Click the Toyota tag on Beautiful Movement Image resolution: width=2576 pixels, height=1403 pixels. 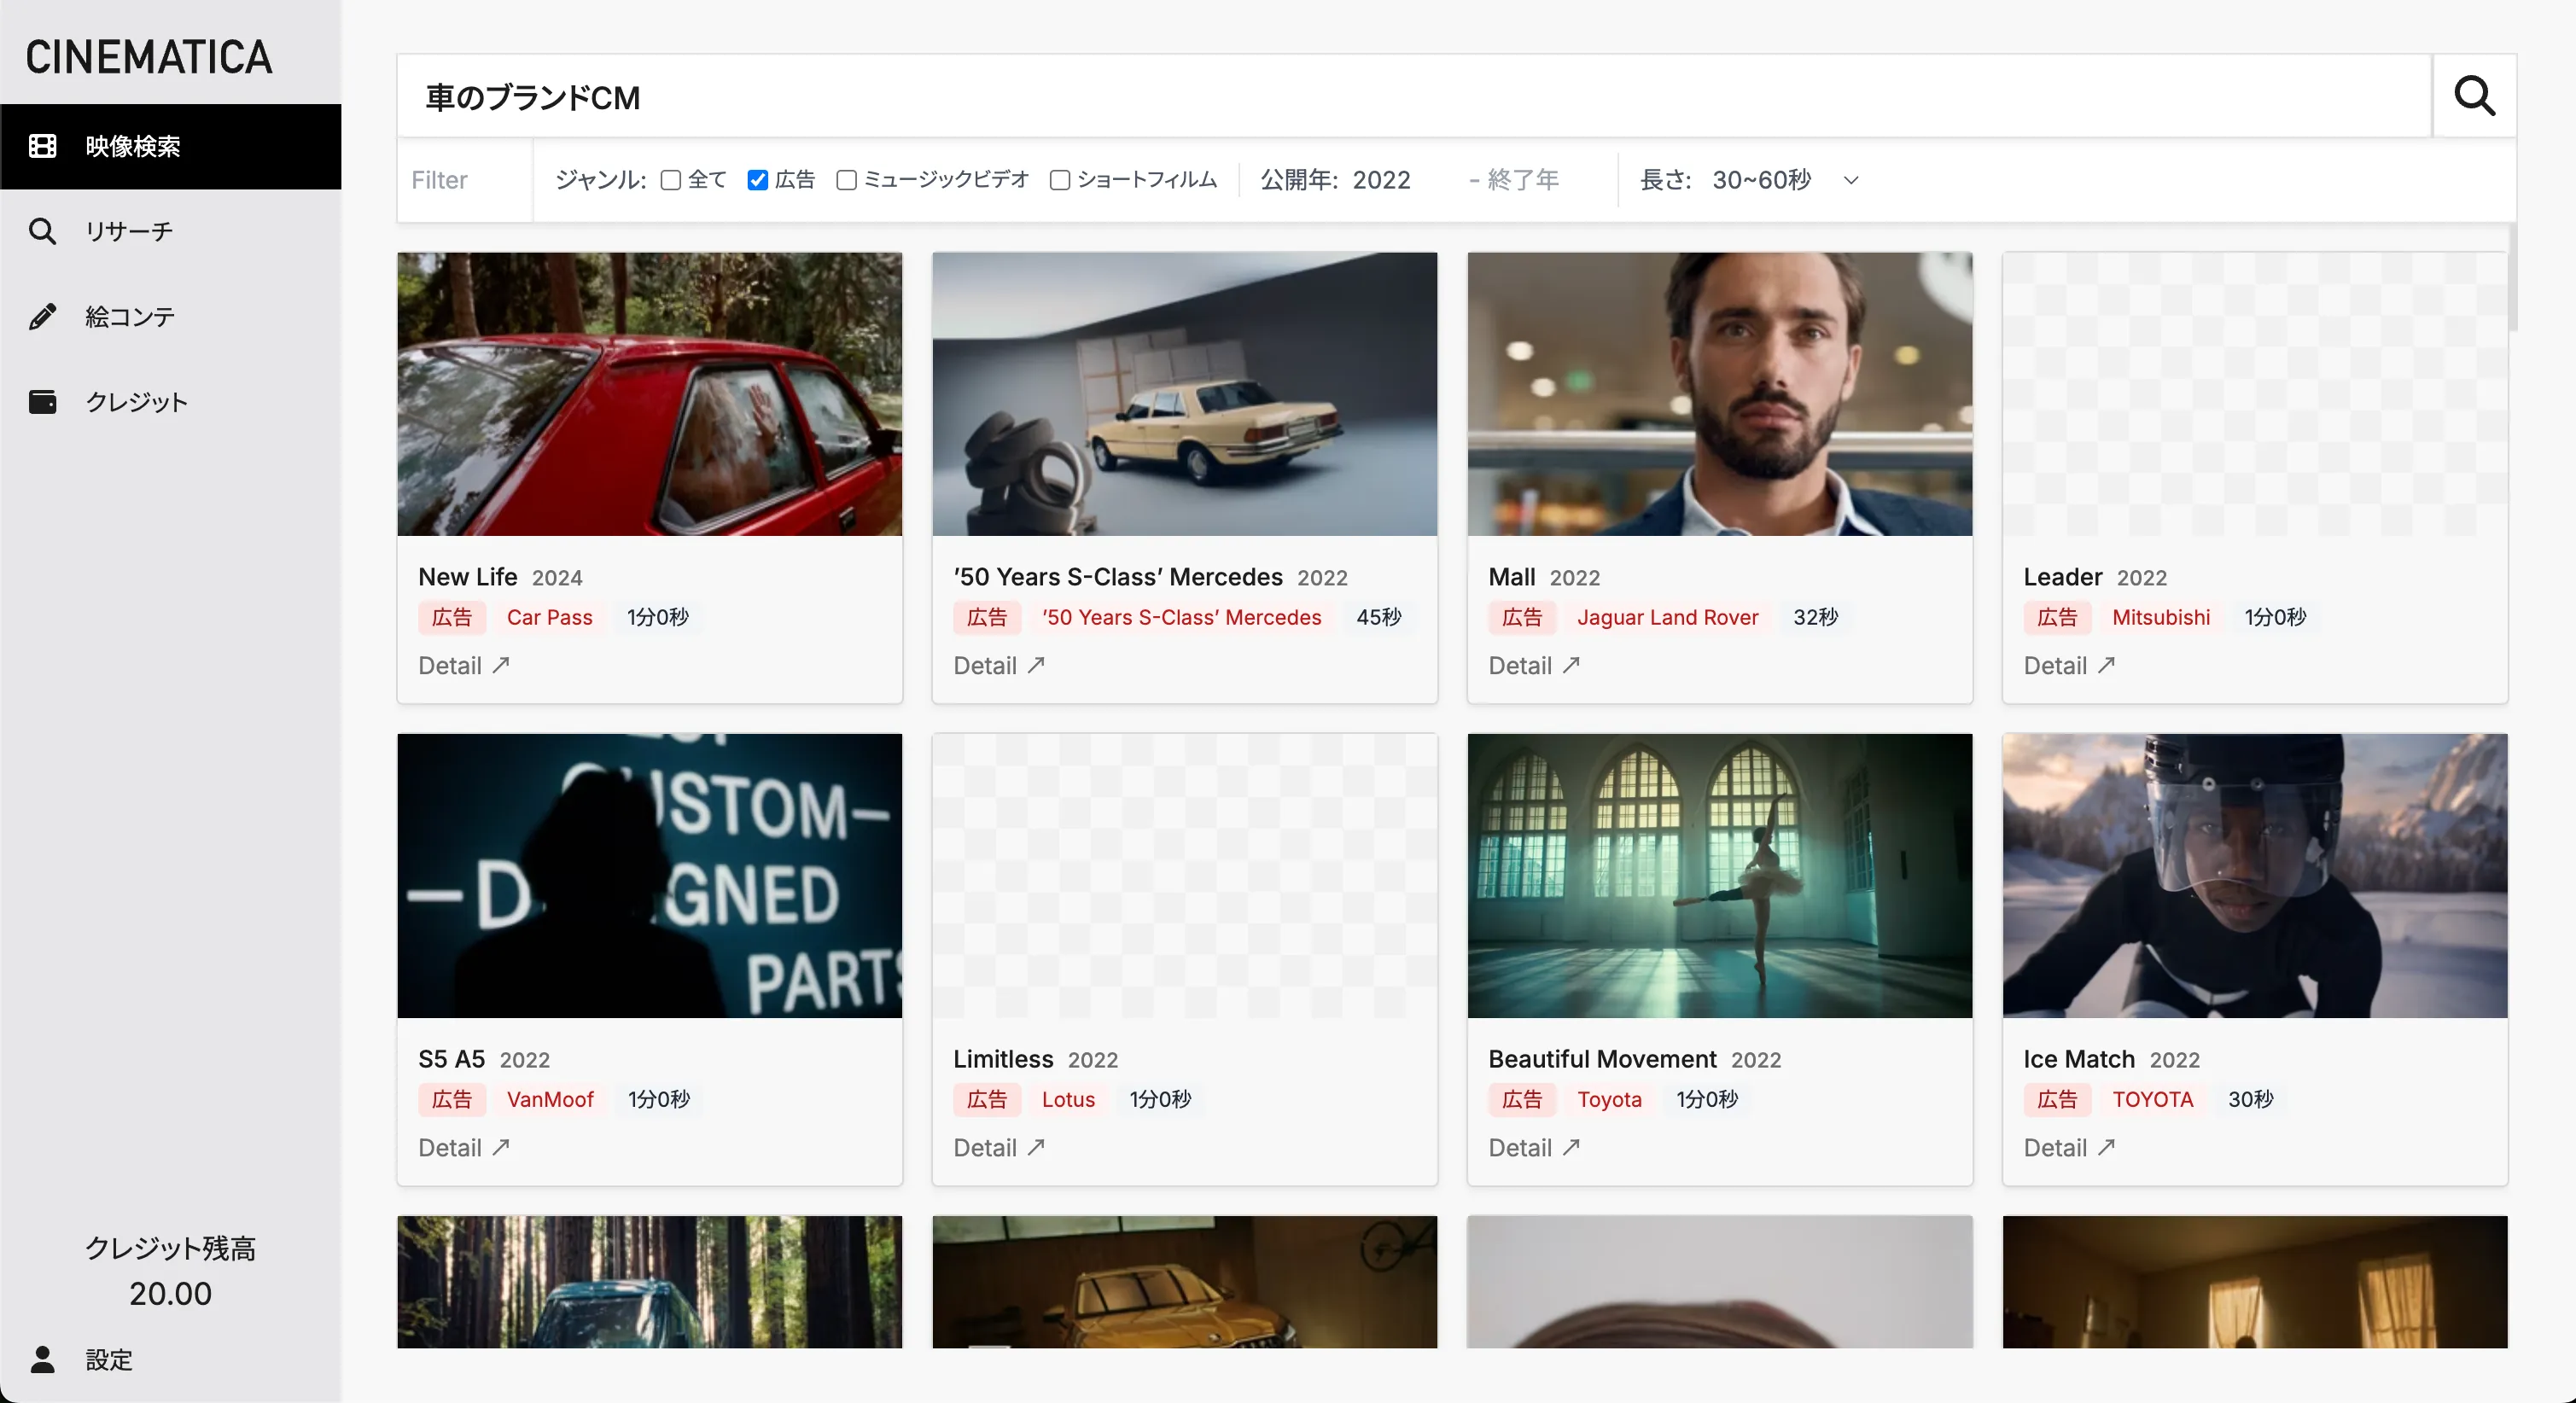[x=1609, y=1099]
